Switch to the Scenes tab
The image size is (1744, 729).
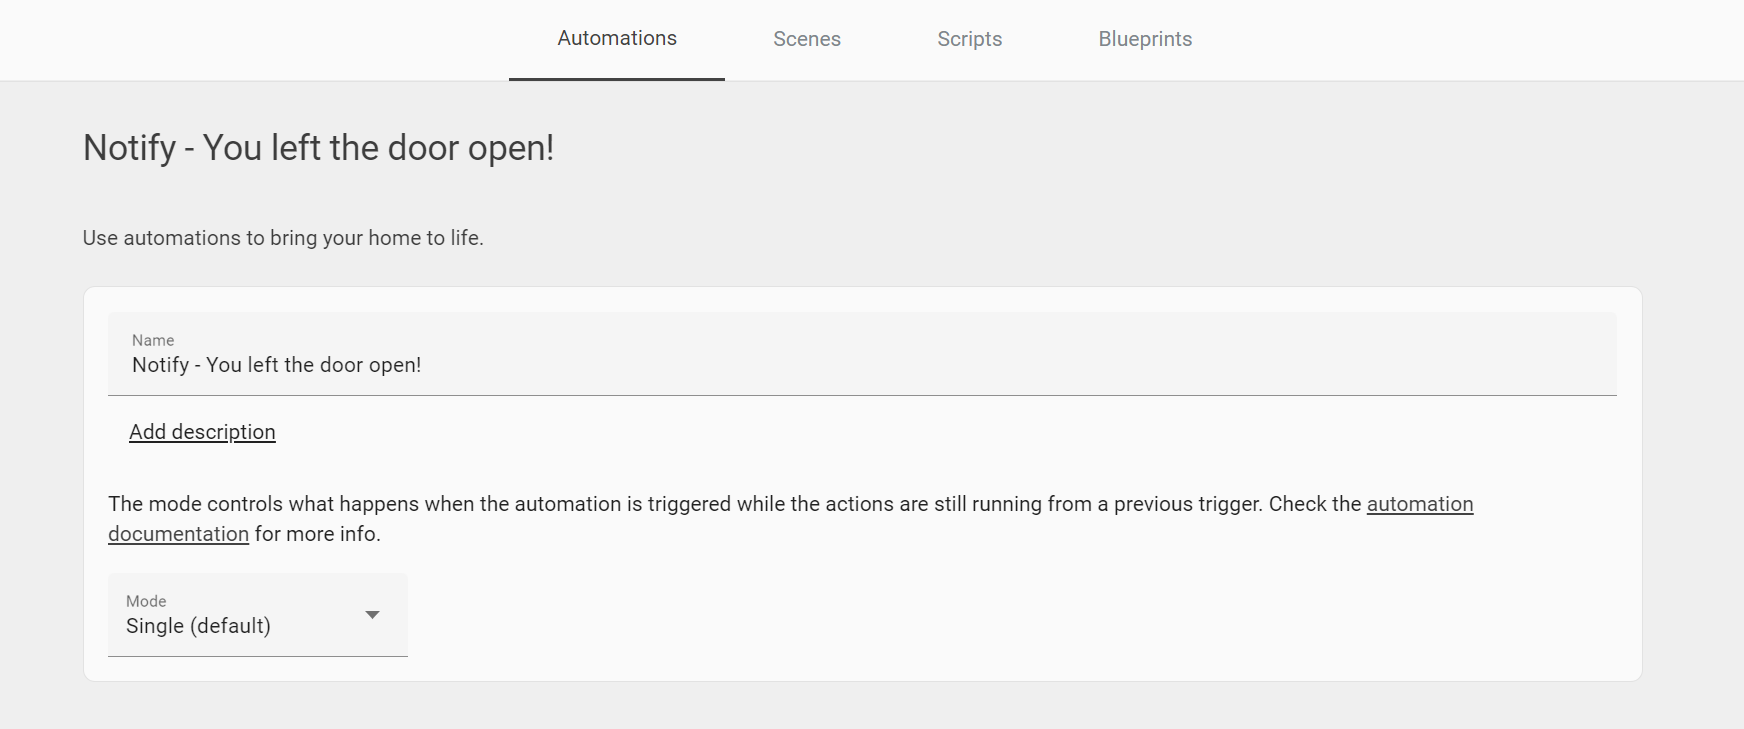click(x=806, y=38)
